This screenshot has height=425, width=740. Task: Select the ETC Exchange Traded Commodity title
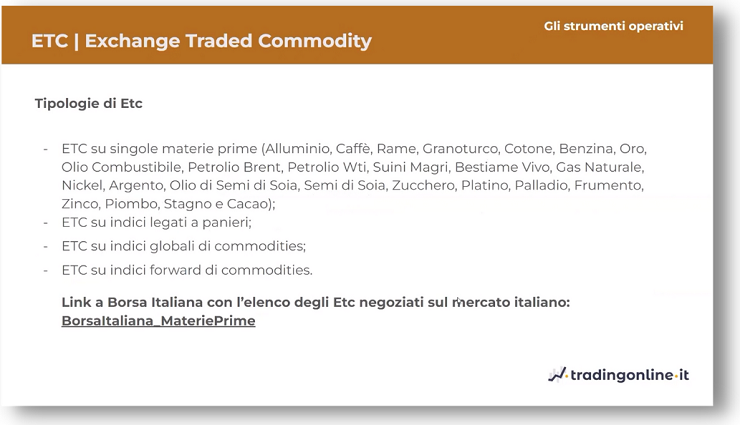(x=202, y=41)
